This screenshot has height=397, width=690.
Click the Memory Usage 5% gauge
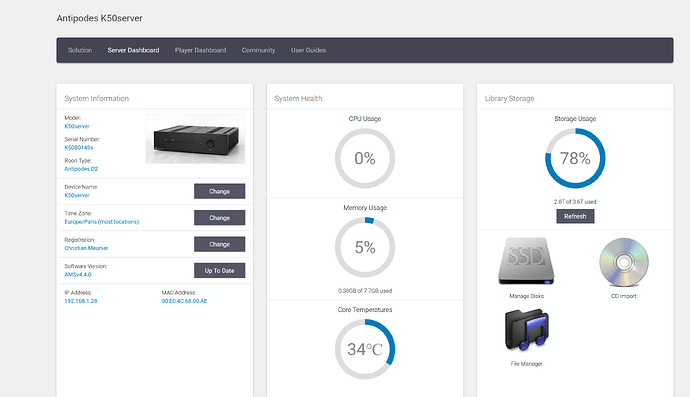coord(365,247)
